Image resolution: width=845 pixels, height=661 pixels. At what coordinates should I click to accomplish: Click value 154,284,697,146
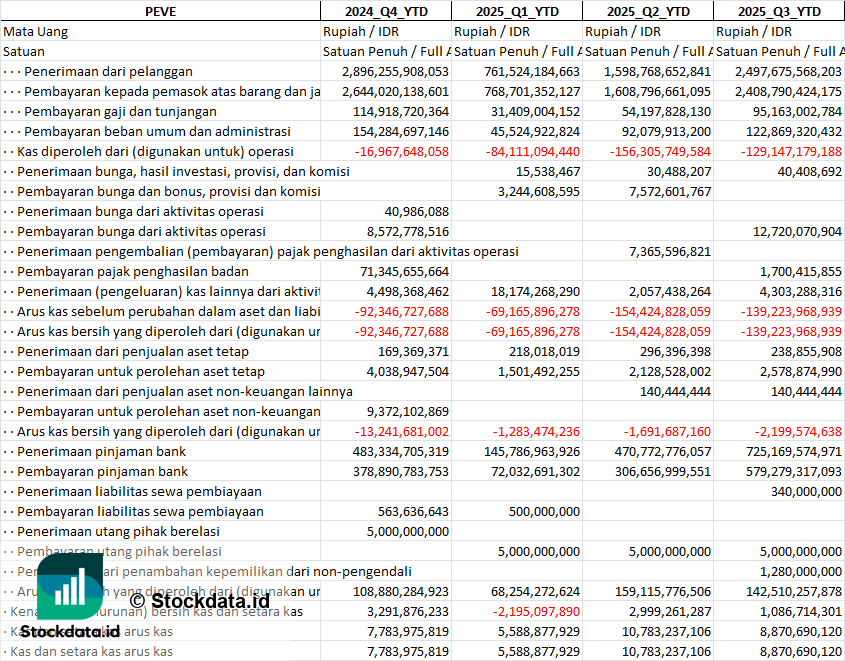[x=400, y=131]
